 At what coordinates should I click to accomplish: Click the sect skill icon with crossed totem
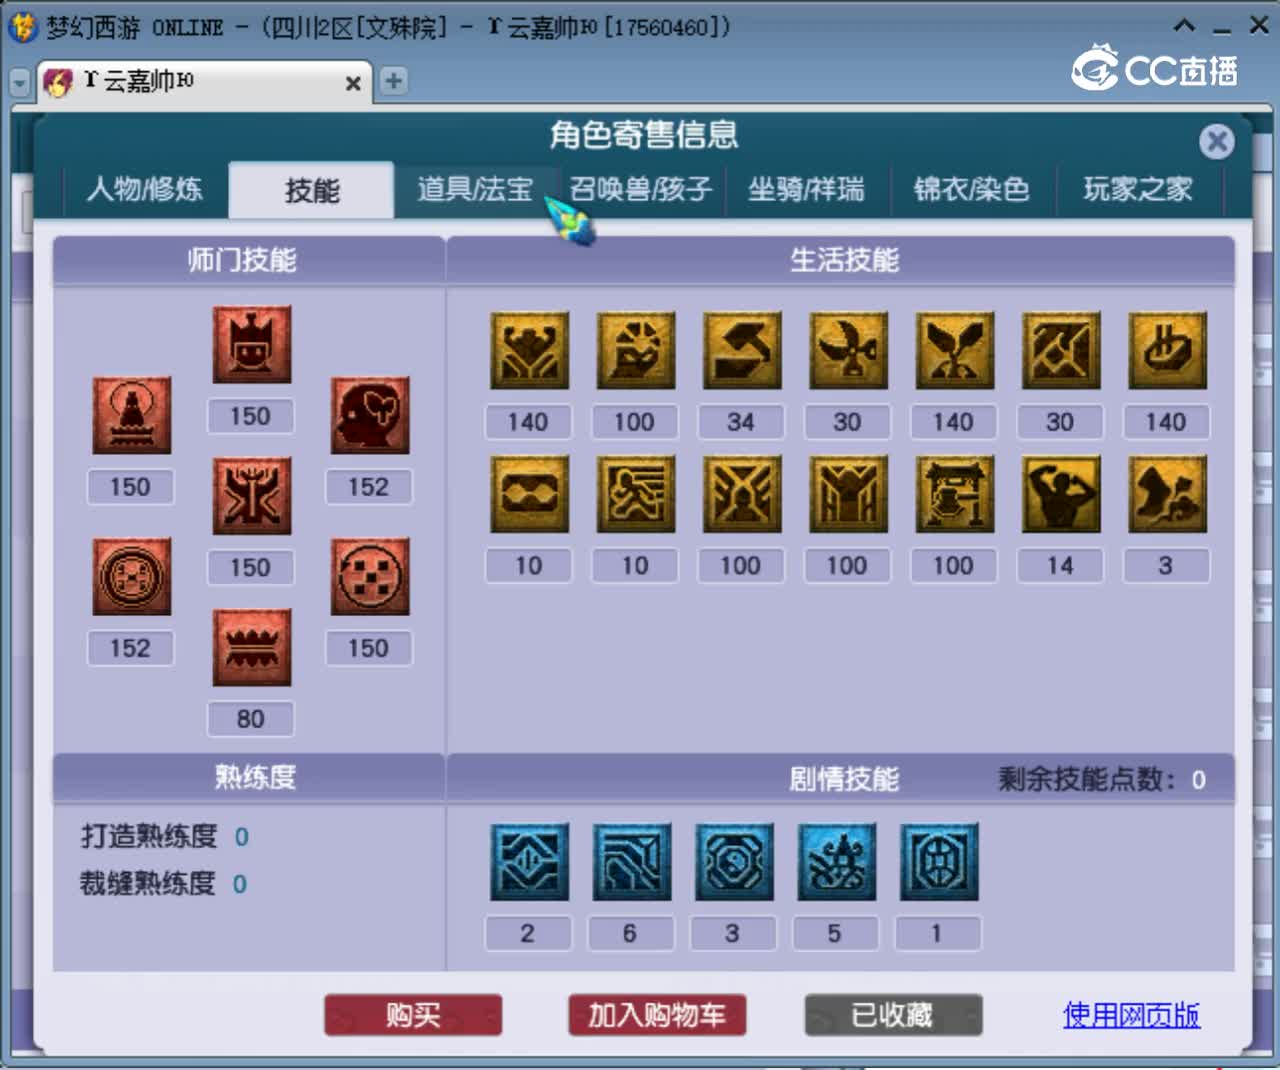[x=251, y=496]
